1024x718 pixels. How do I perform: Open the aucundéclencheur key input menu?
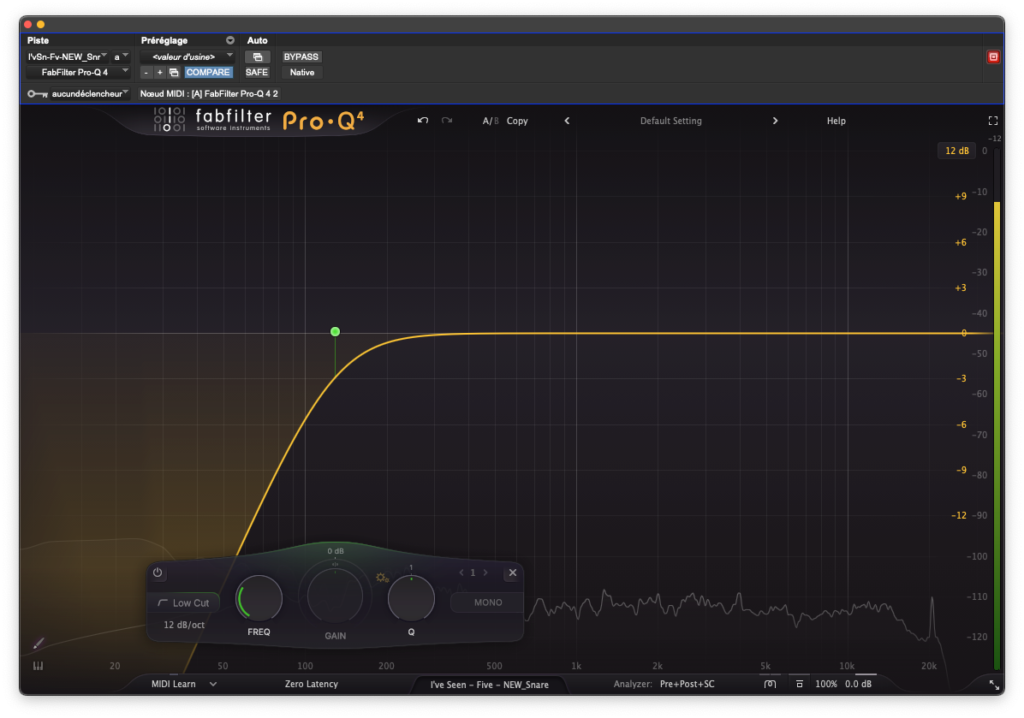[89, 94]
